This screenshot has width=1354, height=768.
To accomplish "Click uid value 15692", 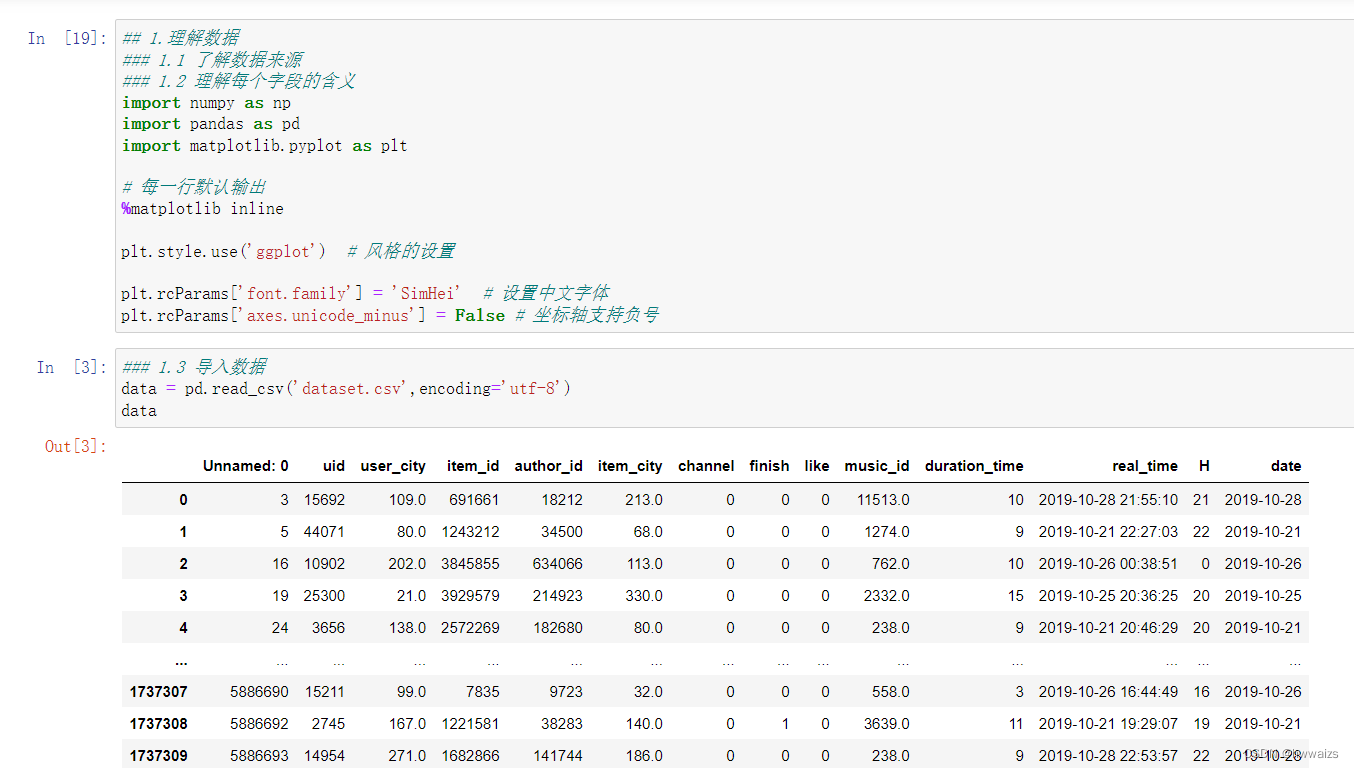I will 325,500.
